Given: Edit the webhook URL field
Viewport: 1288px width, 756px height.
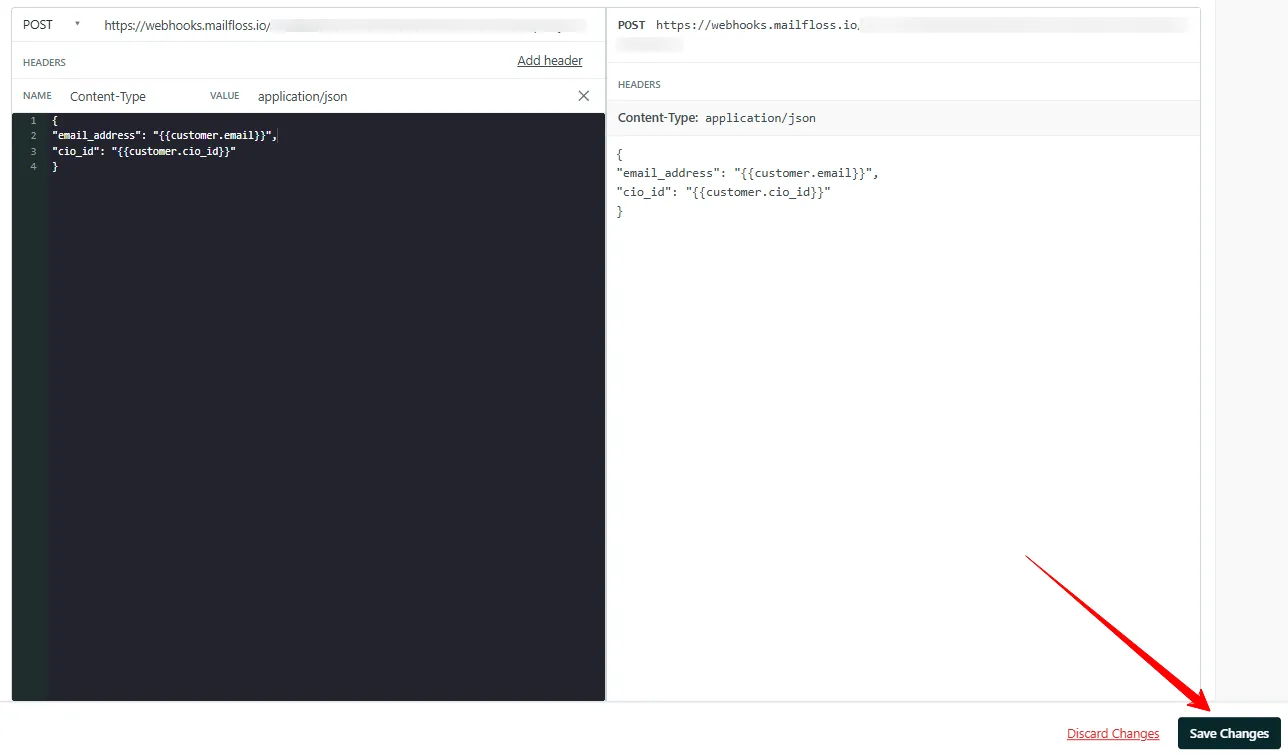Looking at the screenshot, I should [x=346, y=26].
